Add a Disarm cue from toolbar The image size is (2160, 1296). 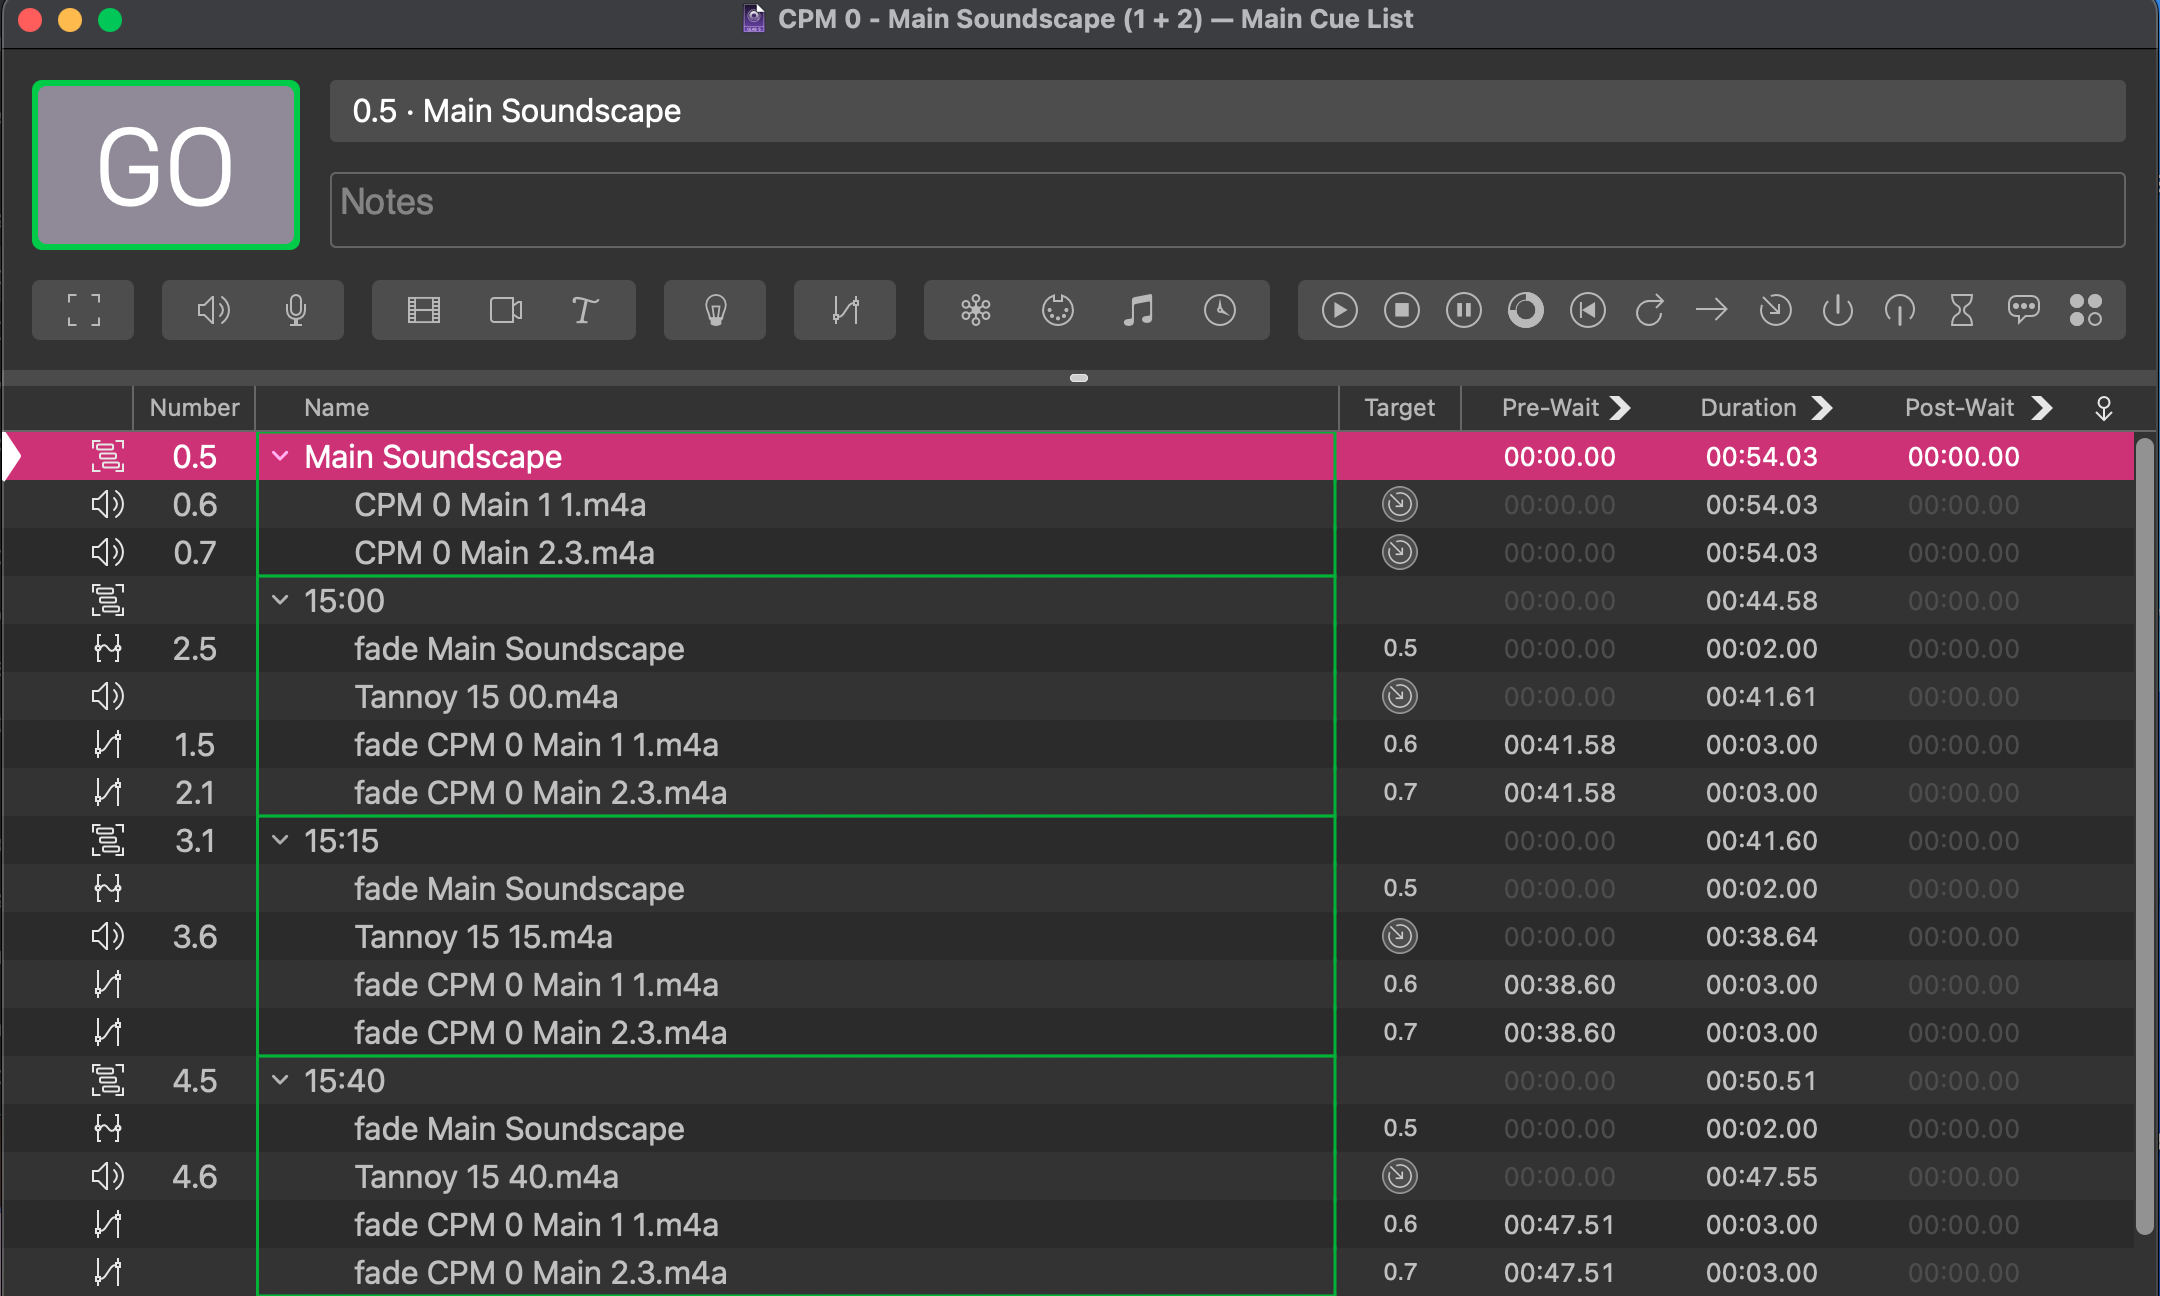1900,310
